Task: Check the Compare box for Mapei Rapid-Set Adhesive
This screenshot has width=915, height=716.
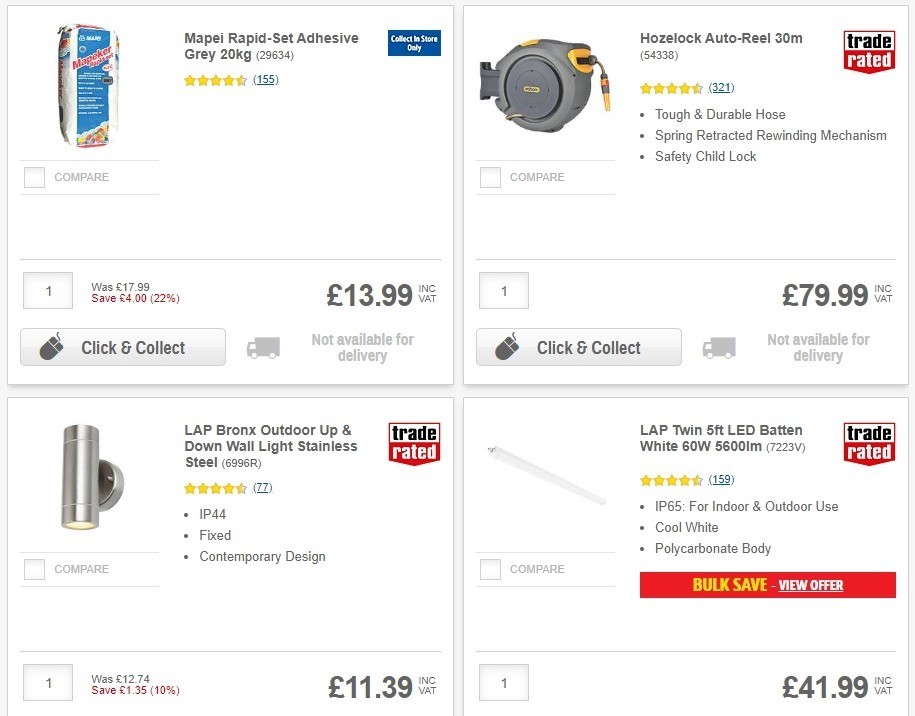Action: point(33,176)
